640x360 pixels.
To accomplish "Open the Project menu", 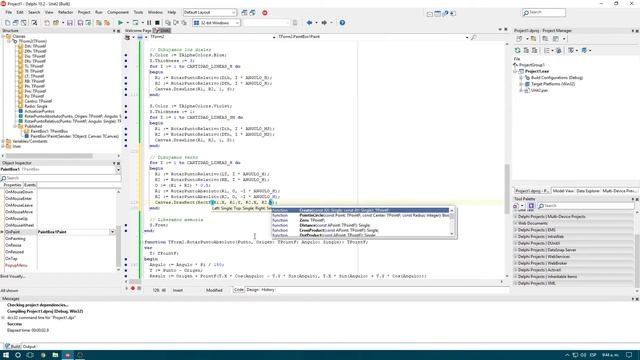I will click(84, 13).
